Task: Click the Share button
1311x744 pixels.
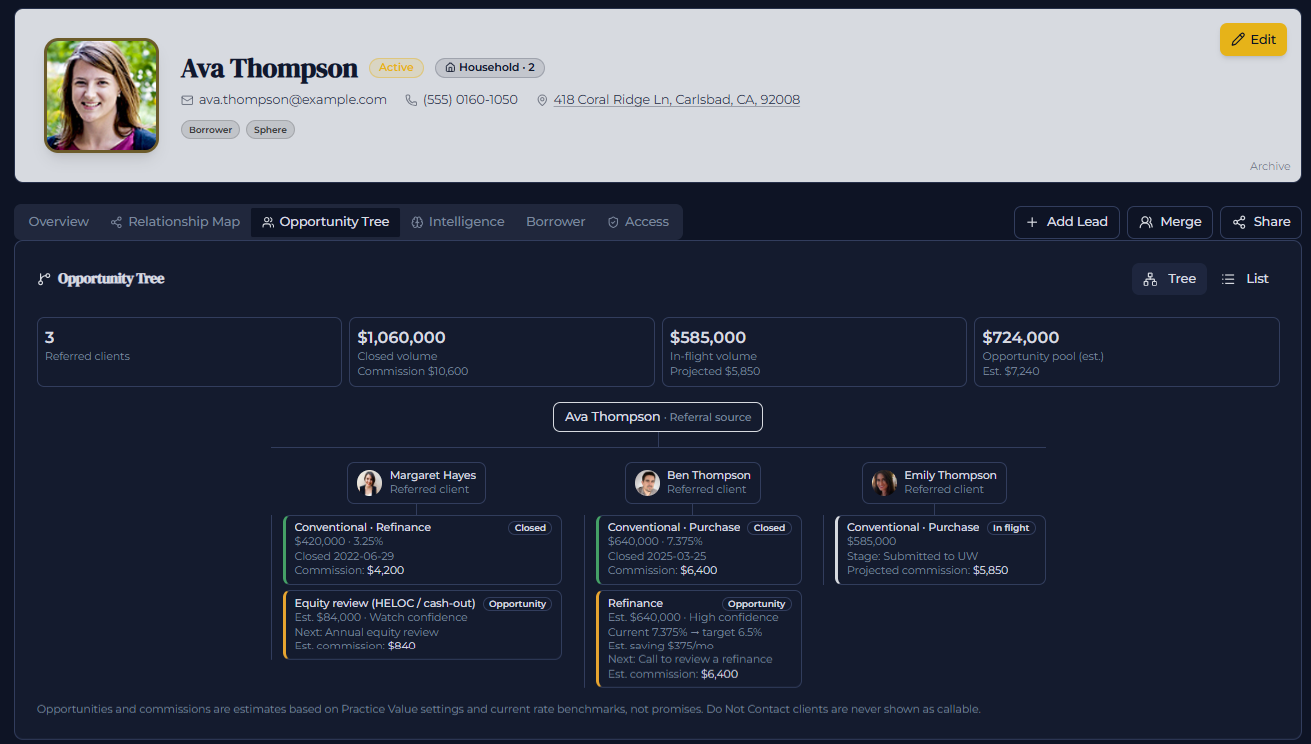Action: pos(1261,222)
